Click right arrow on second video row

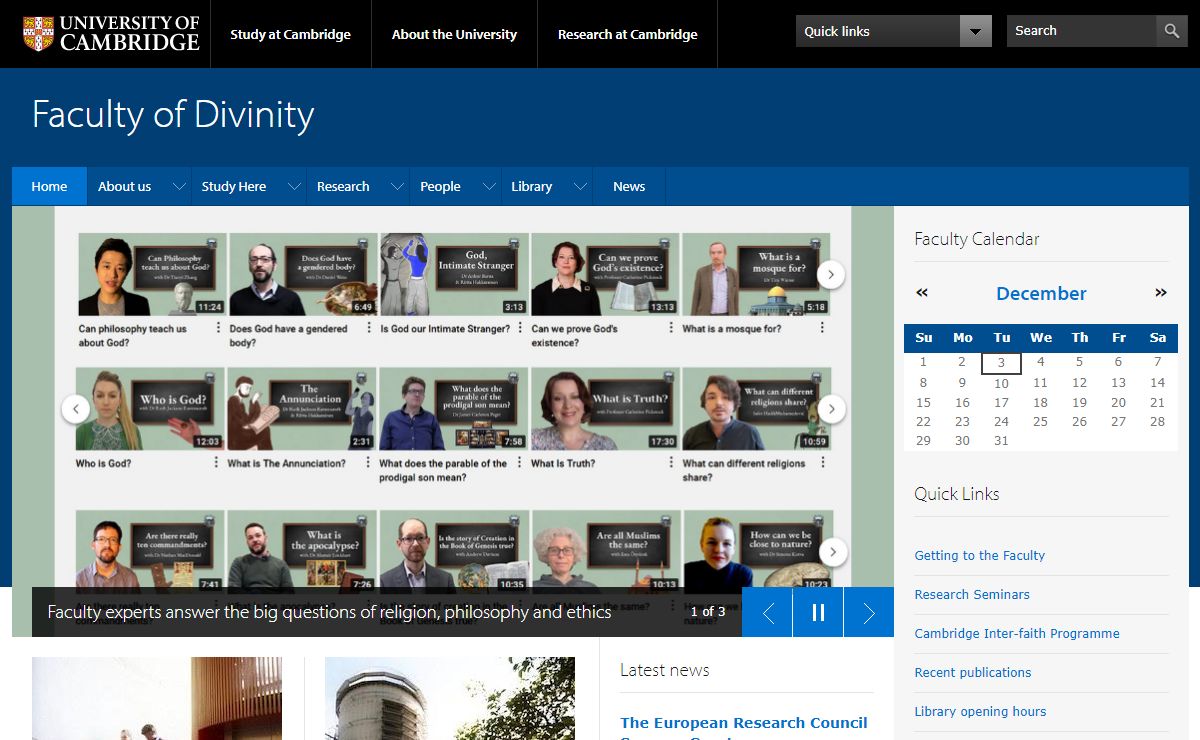[x=831, y=408]
